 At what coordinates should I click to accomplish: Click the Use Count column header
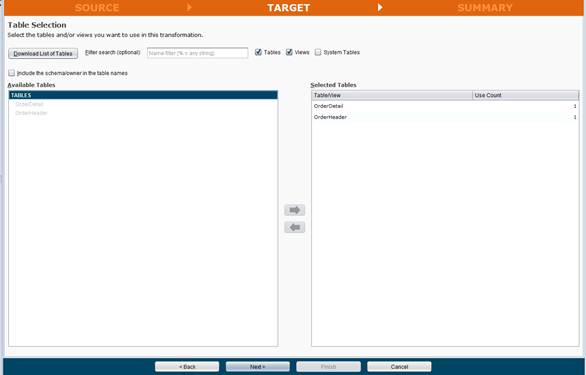point(525,95)
